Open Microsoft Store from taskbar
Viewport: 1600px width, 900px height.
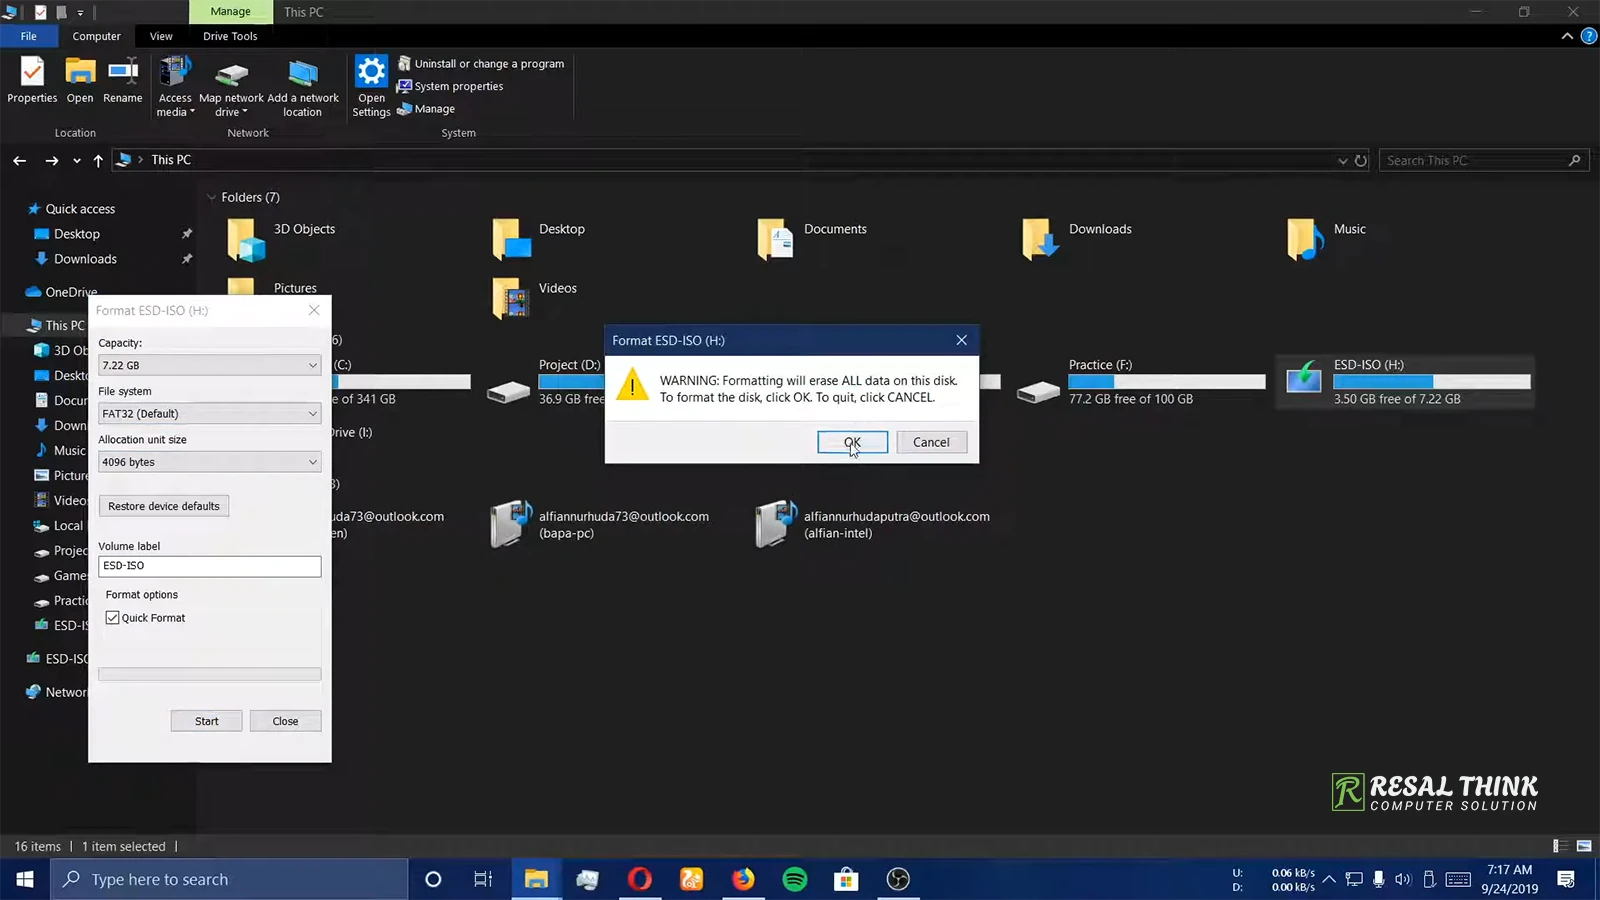click(847, 879)
